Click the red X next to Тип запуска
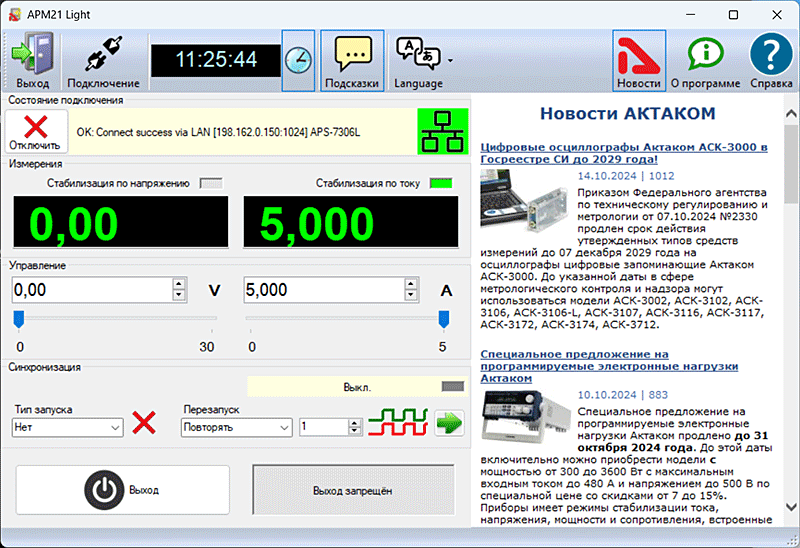Viewport: 800px width, 548px height. (144, 422)
